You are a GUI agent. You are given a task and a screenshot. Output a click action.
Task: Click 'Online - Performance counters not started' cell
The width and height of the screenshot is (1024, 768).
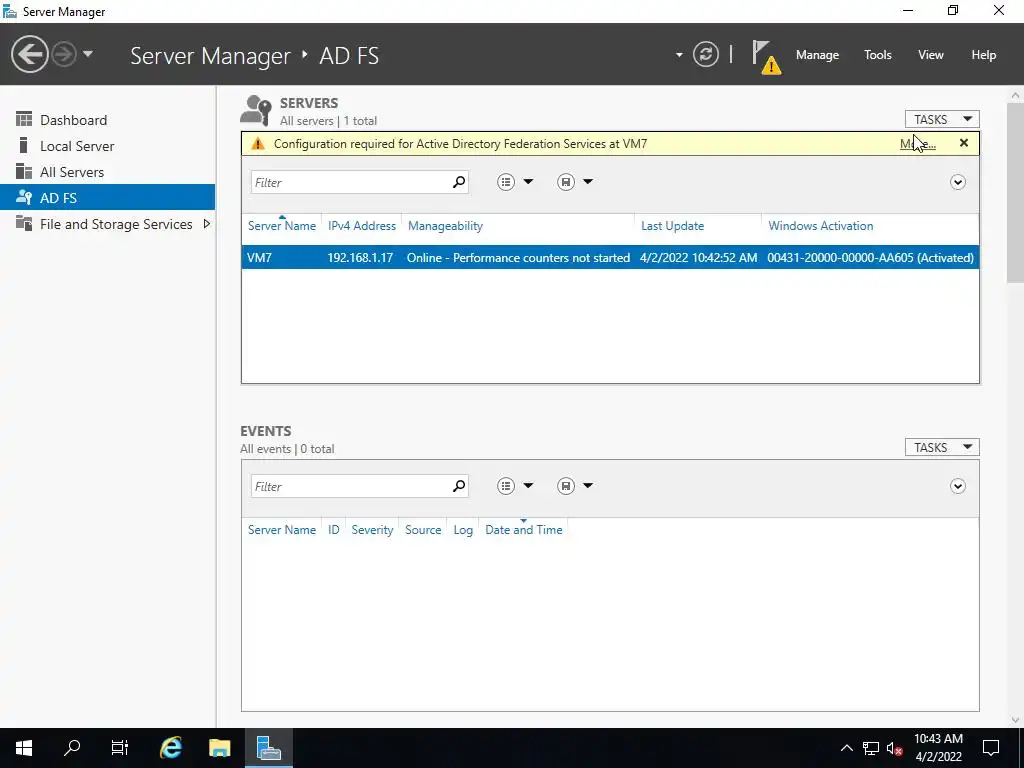518,258
